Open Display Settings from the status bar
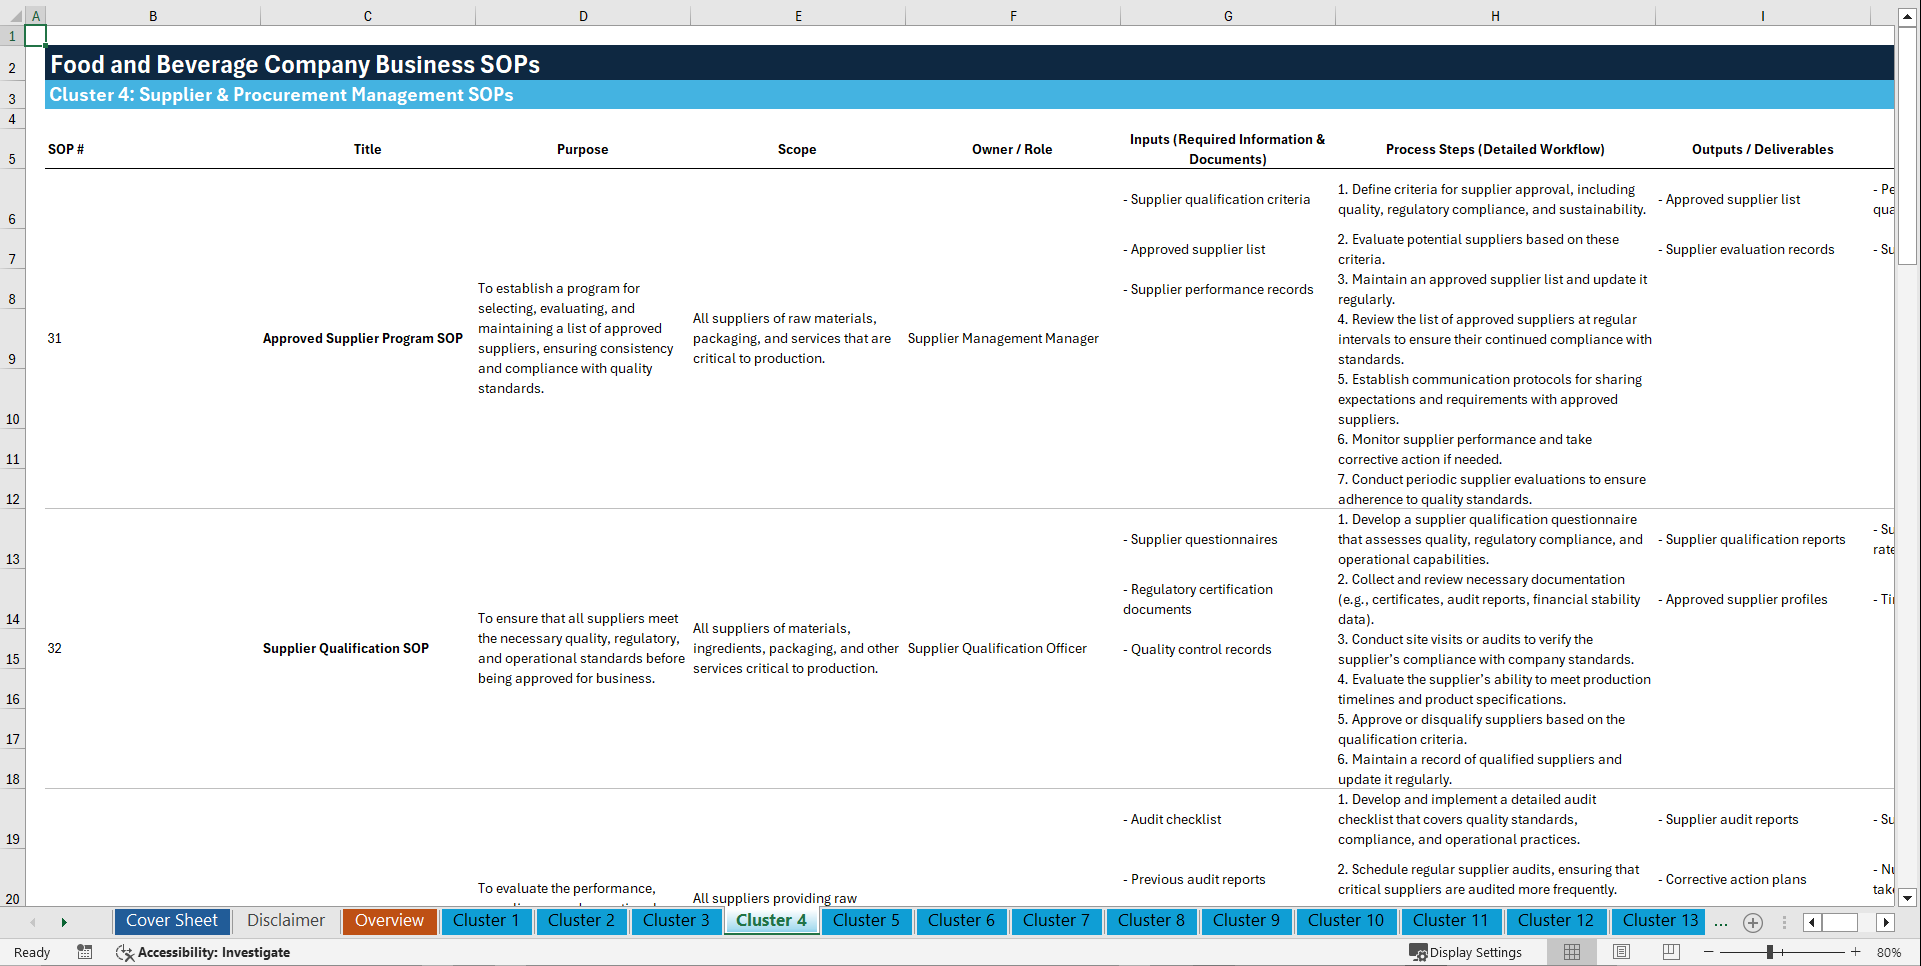Image resolution: width=1921 pixels, height=966 pixels. pyautogui.click(x=1466, y=952)
